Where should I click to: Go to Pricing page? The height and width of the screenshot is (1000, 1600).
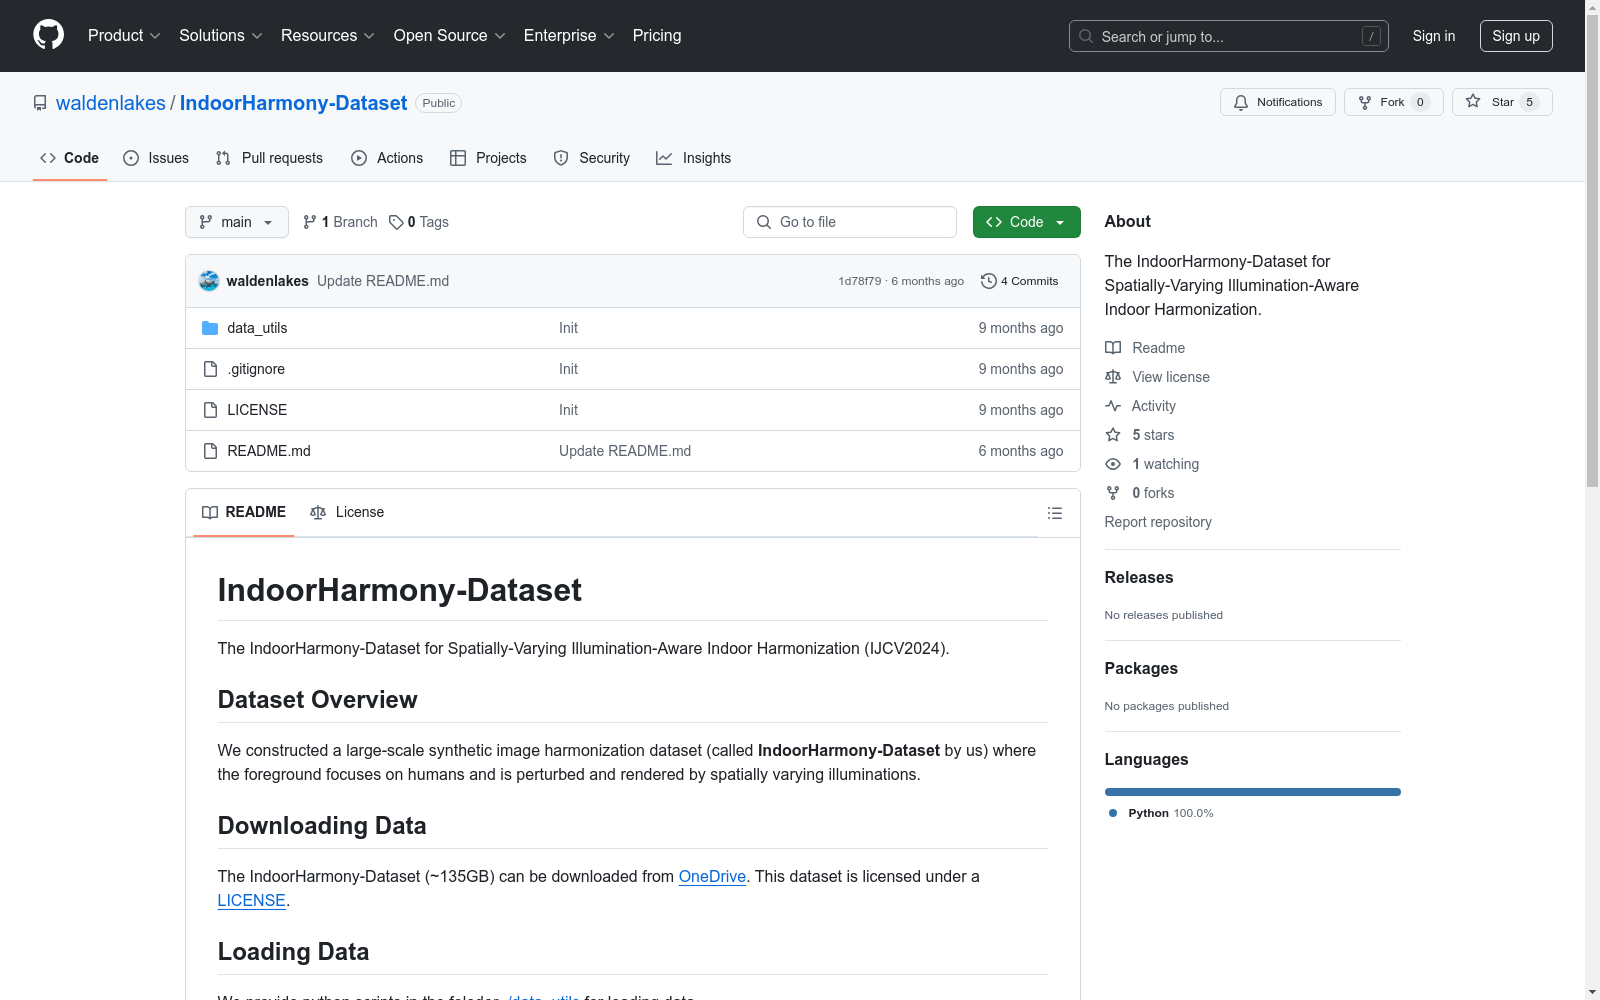coord(657,35)
